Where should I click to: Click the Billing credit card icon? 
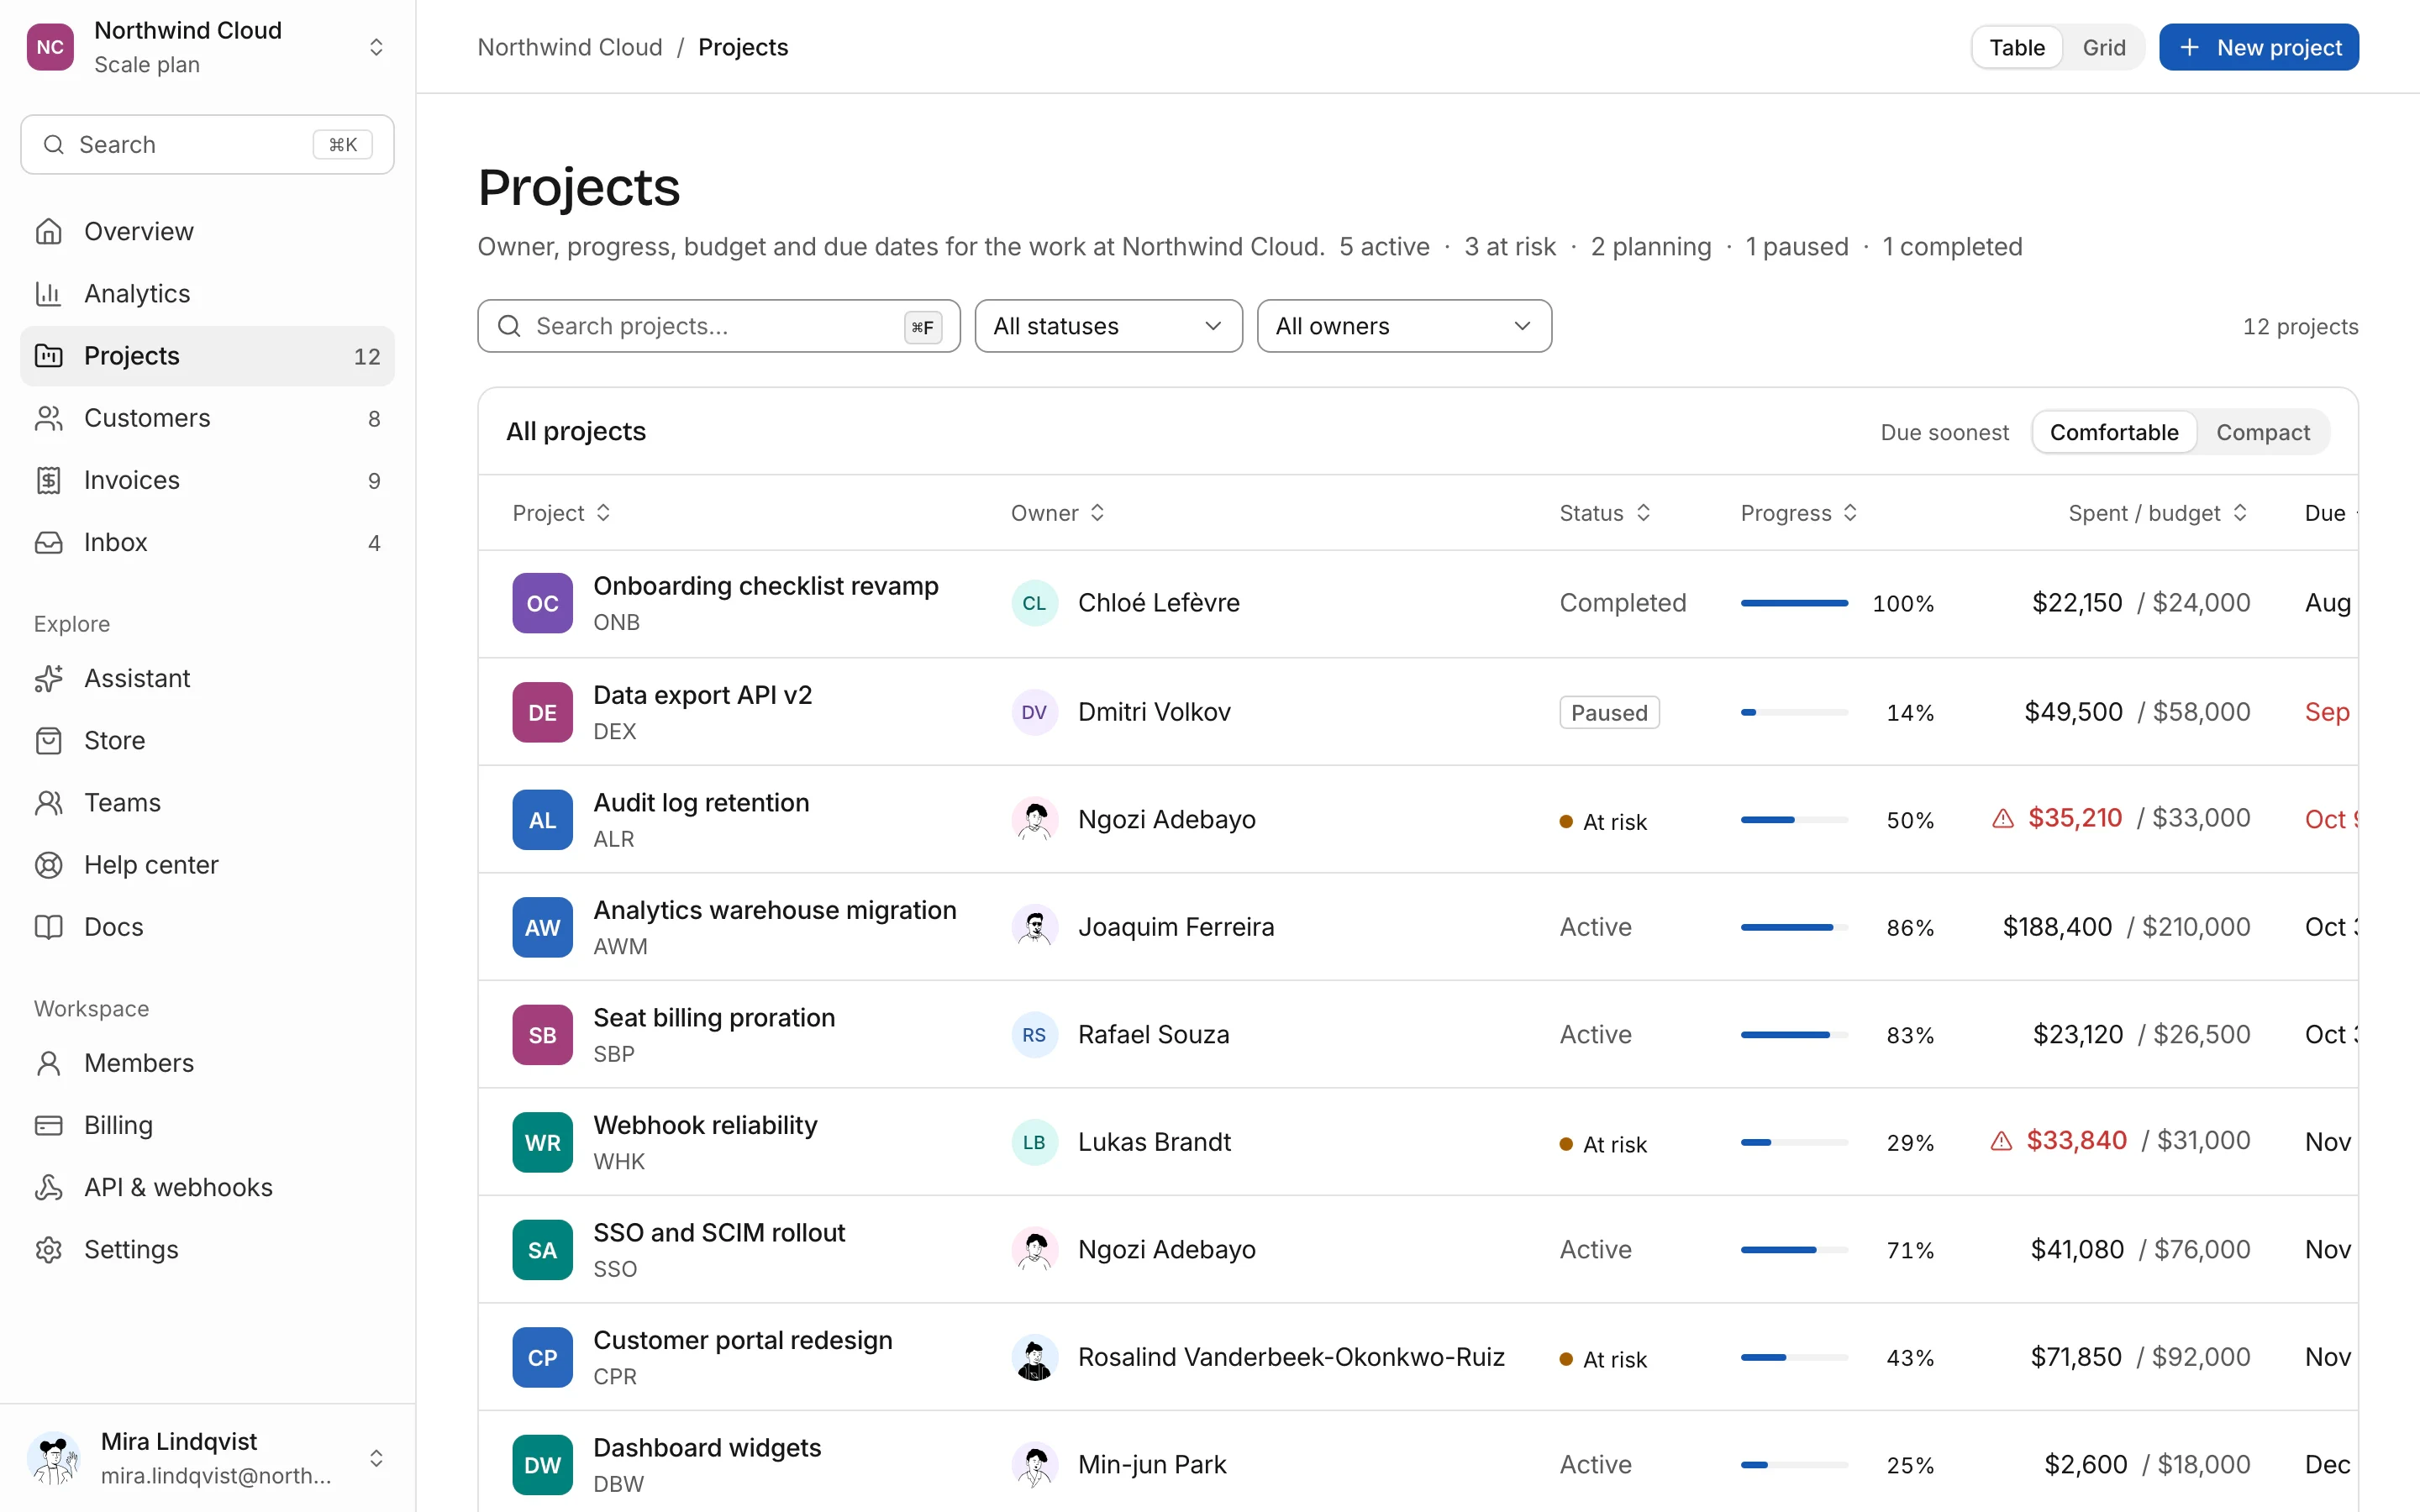[x=48, y=1125]
